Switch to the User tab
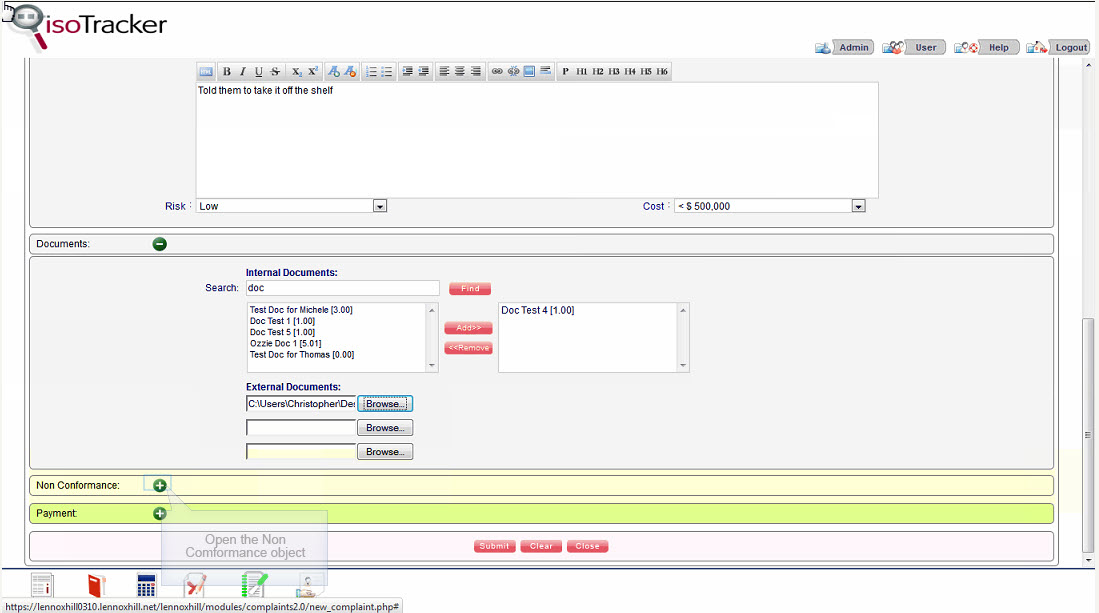Image resolution: width=1099 pixels, height=613 pixels. click(925, 46)
